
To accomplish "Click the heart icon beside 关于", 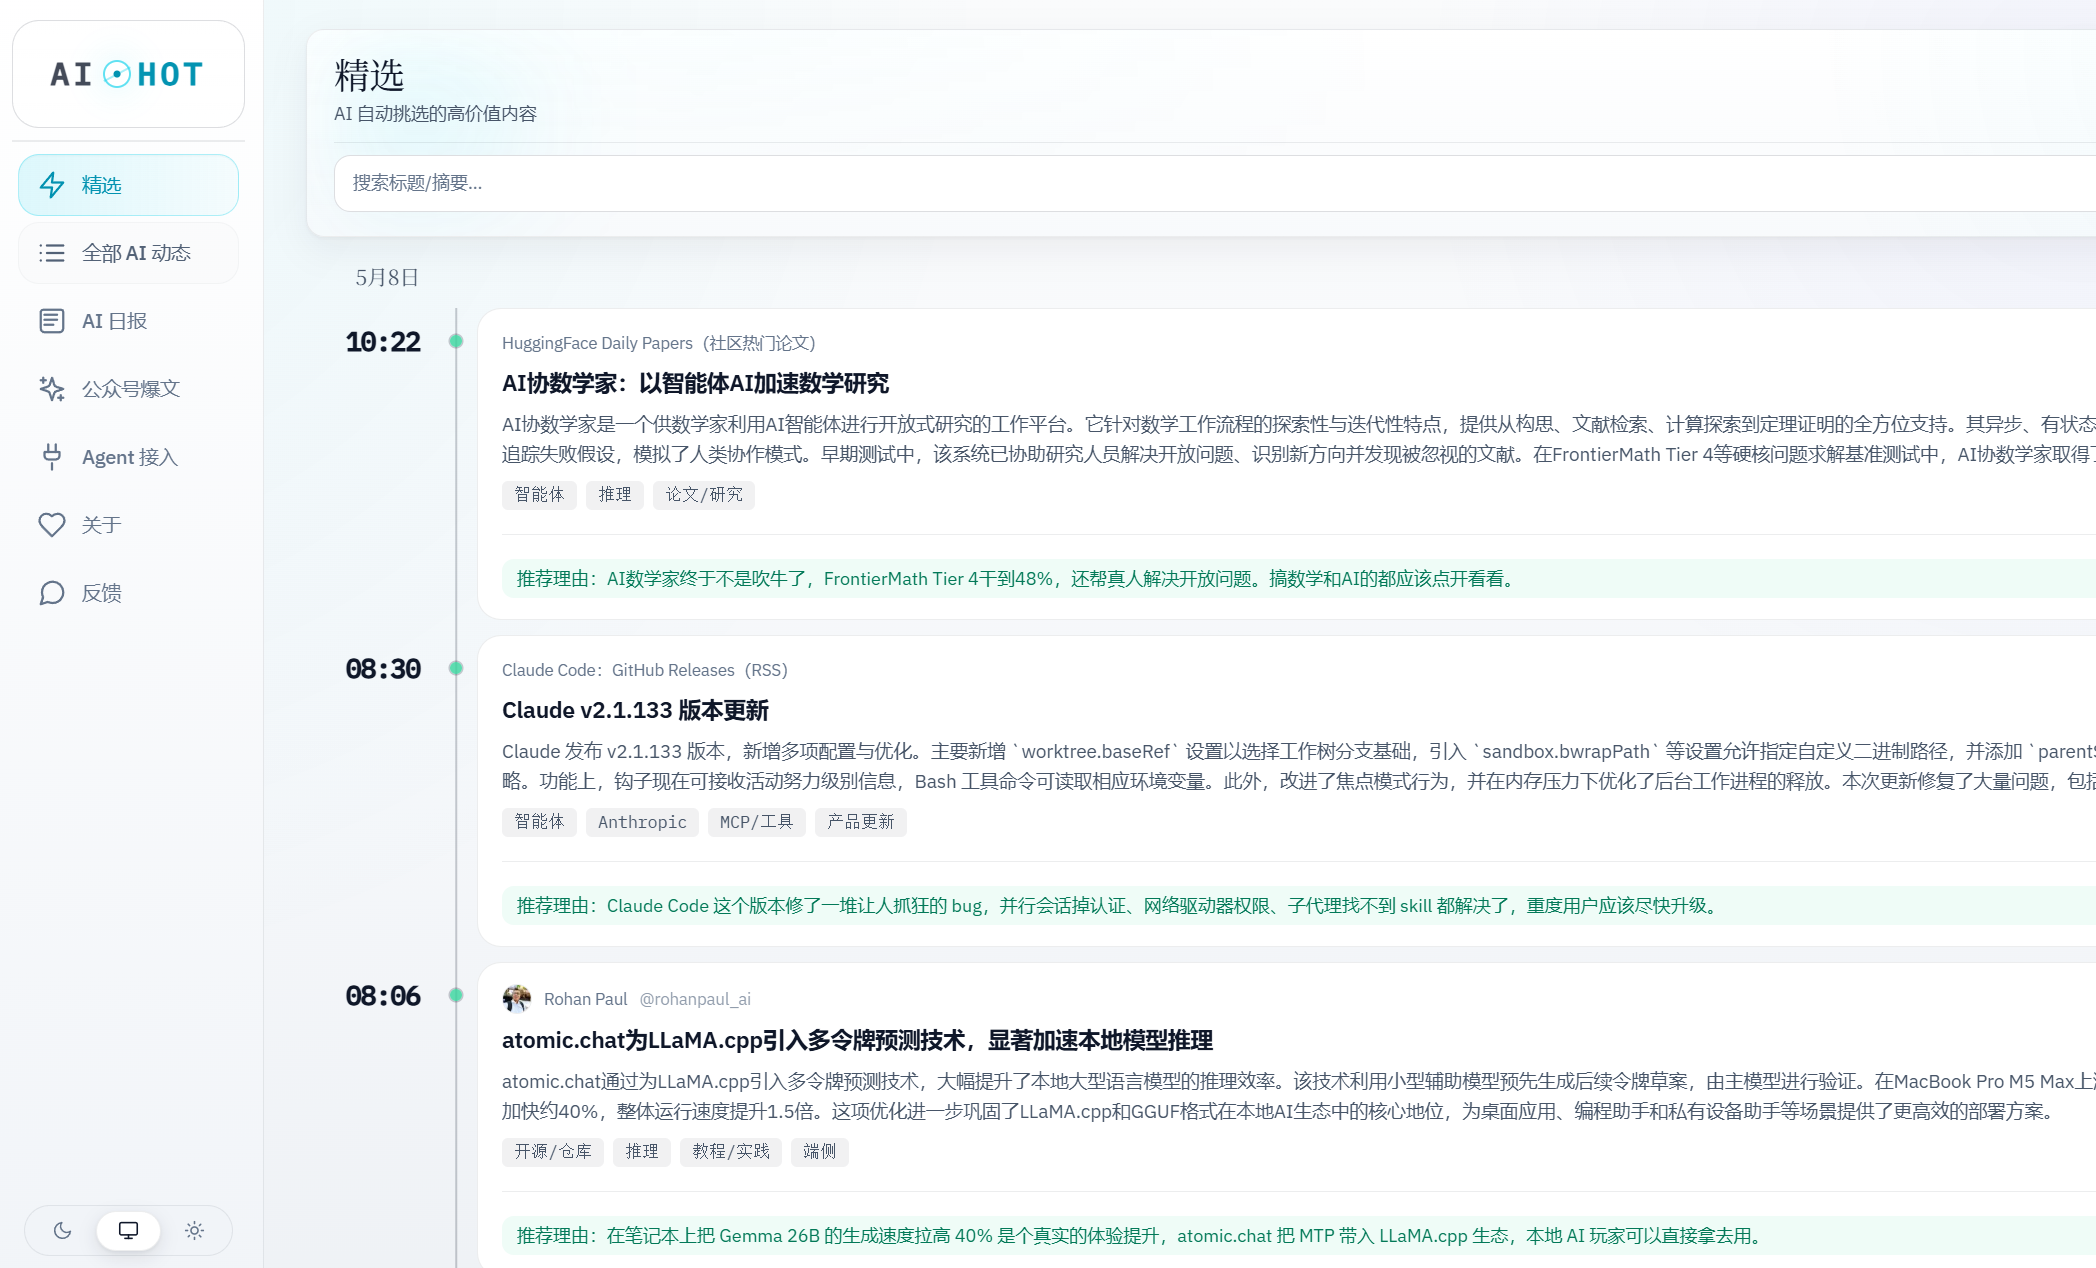I will click(52, 525).
